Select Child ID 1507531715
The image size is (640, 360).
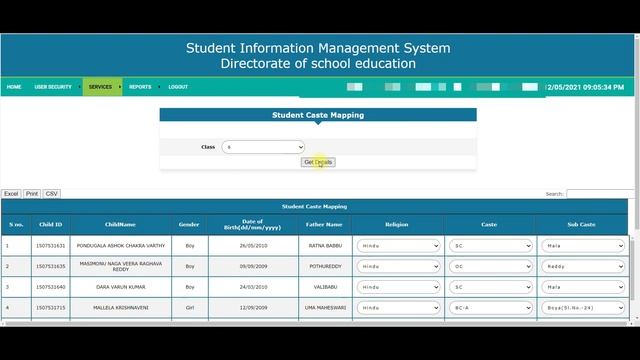[51, 308]
